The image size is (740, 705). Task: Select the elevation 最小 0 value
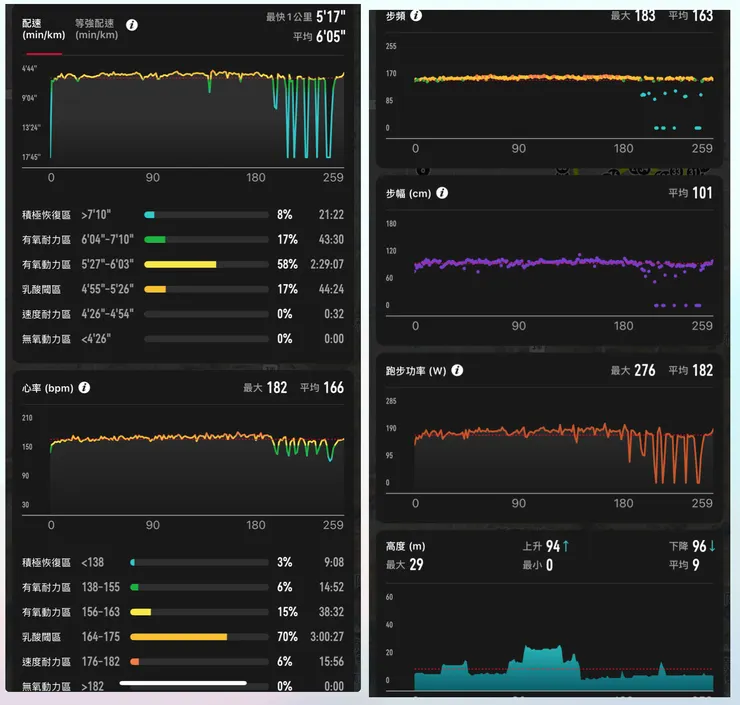(x=538, y=564)
